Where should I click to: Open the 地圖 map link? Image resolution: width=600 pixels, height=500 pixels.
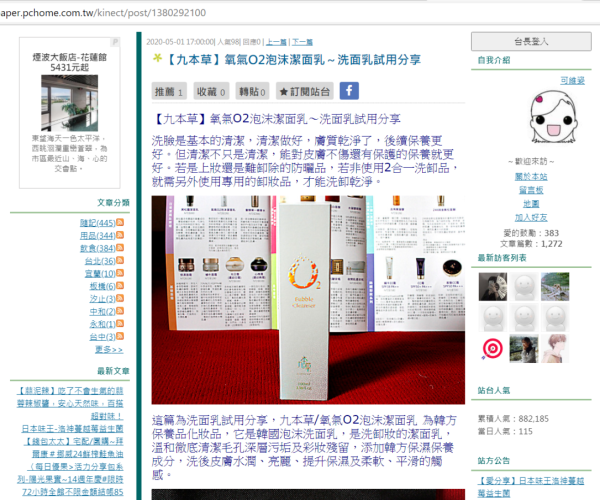[531, 204]
